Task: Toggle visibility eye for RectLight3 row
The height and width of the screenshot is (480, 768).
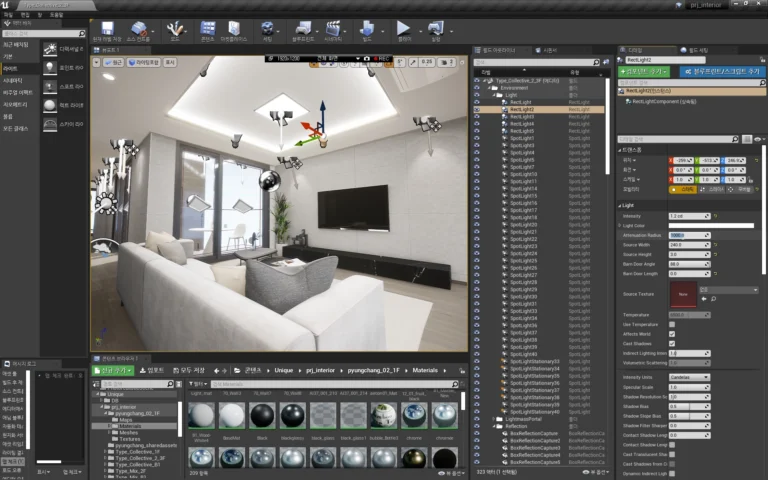Action: [x=477, y=117]
